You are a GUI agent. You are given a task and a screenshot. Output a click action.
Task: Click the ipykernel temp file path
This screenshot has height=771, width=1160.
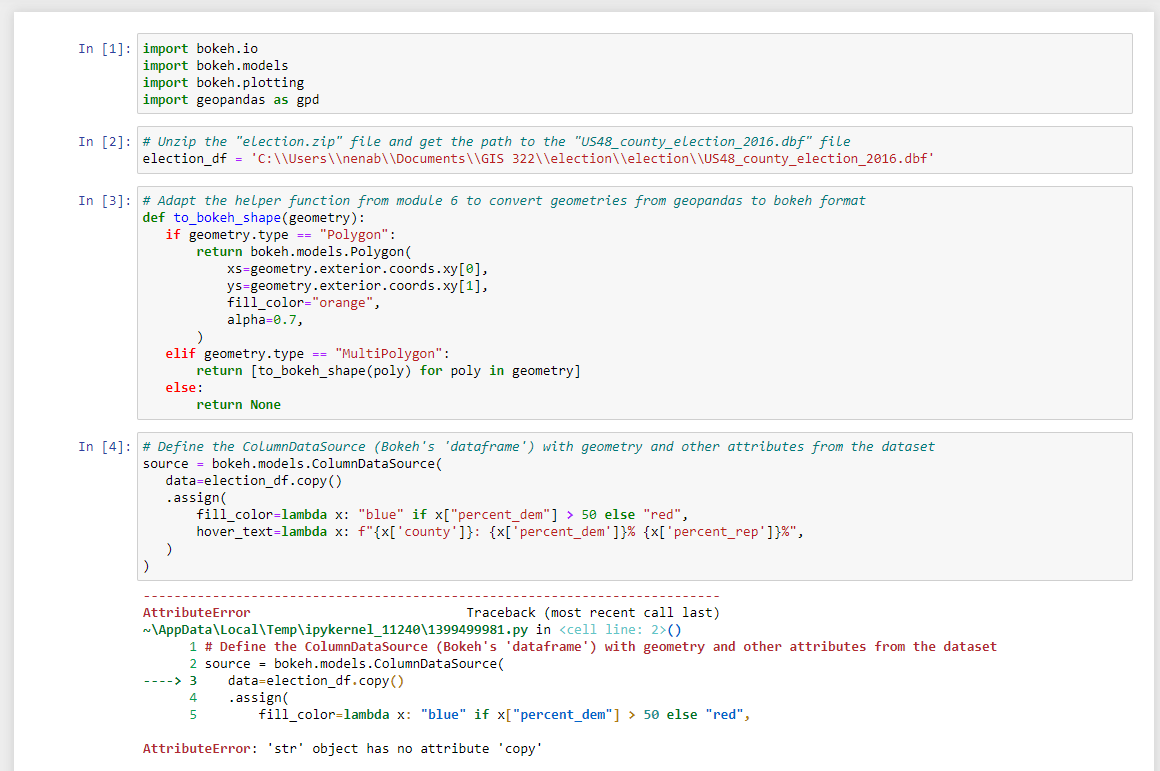335,630
